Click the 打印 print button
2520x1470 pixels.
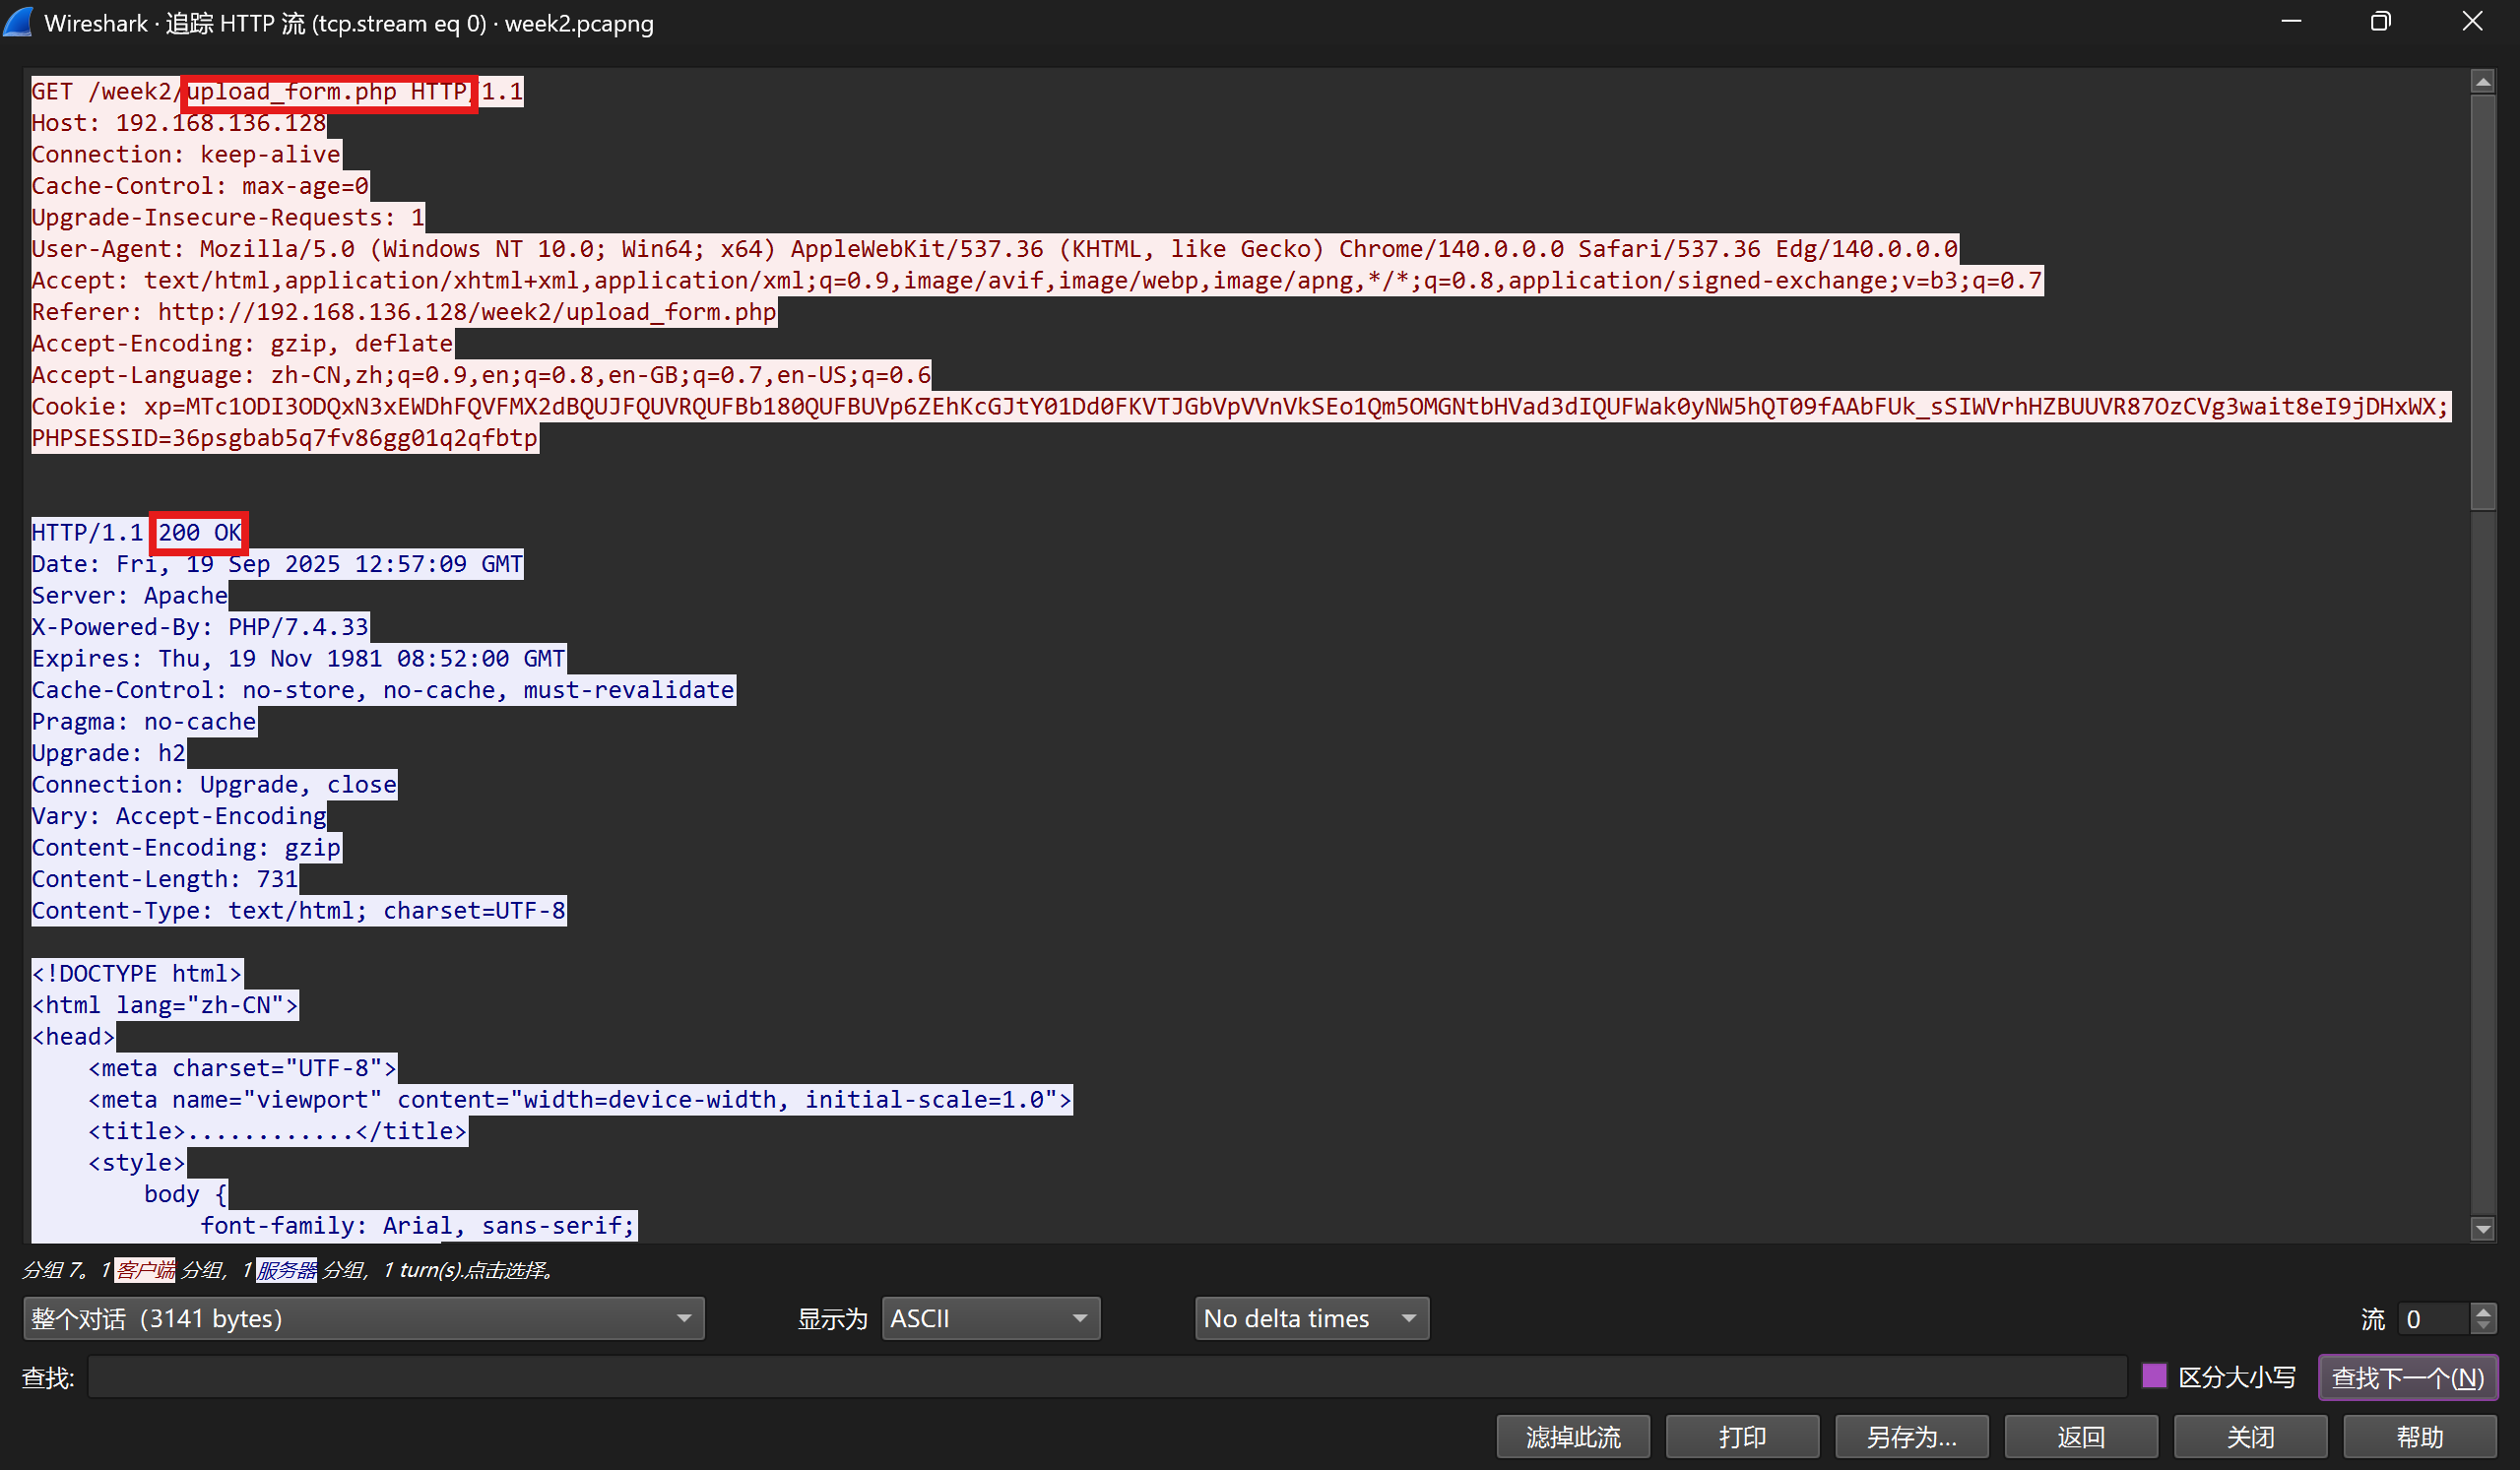(x=1742, y=1437)
